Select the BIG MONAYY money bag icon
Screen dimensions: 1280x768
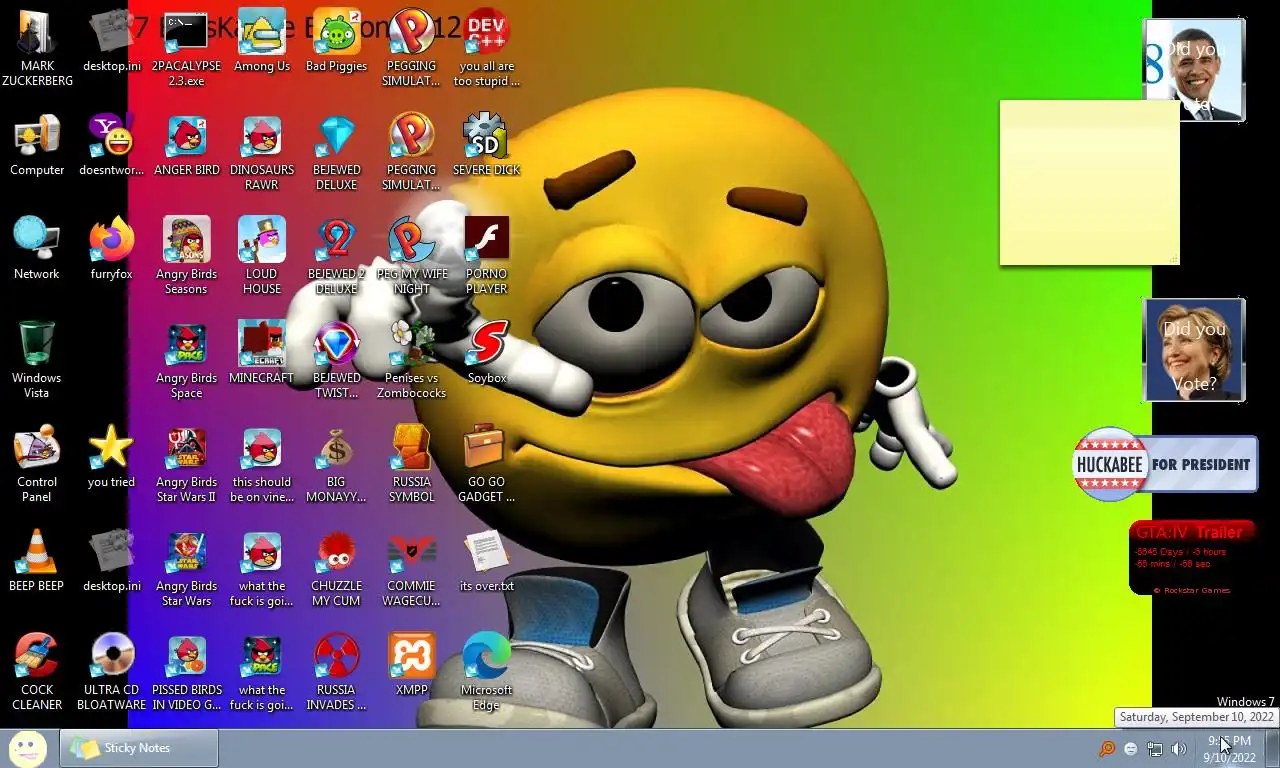[x=336, y=464]
